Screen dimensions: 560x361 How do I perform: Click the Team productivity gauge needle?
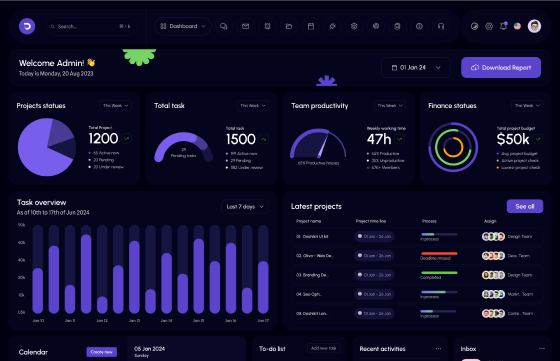click(323, 146)
